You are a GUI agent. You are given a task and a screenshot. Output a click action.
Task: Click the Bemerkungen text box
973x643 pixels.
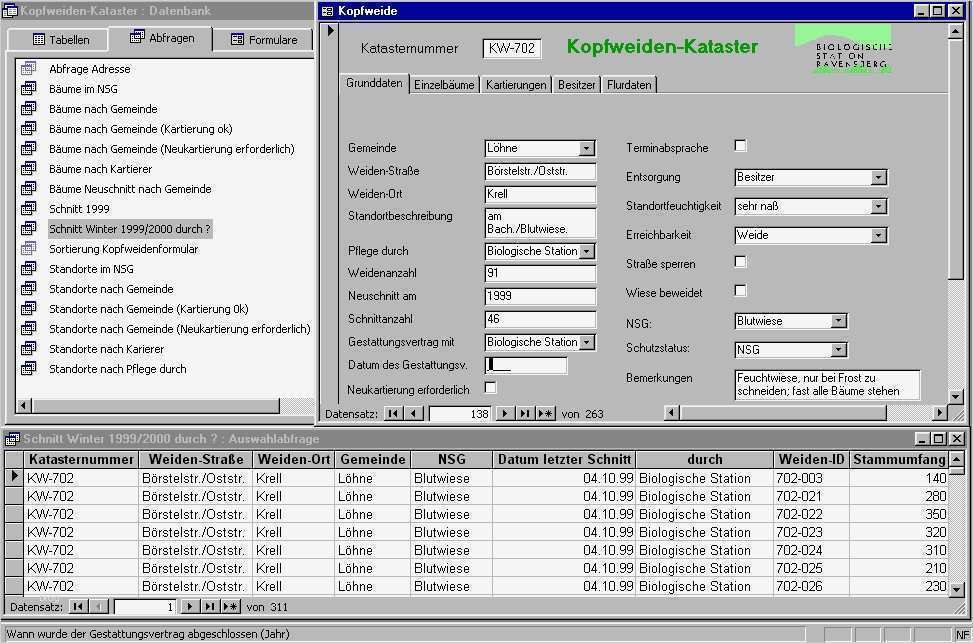[x=827, y=385]
